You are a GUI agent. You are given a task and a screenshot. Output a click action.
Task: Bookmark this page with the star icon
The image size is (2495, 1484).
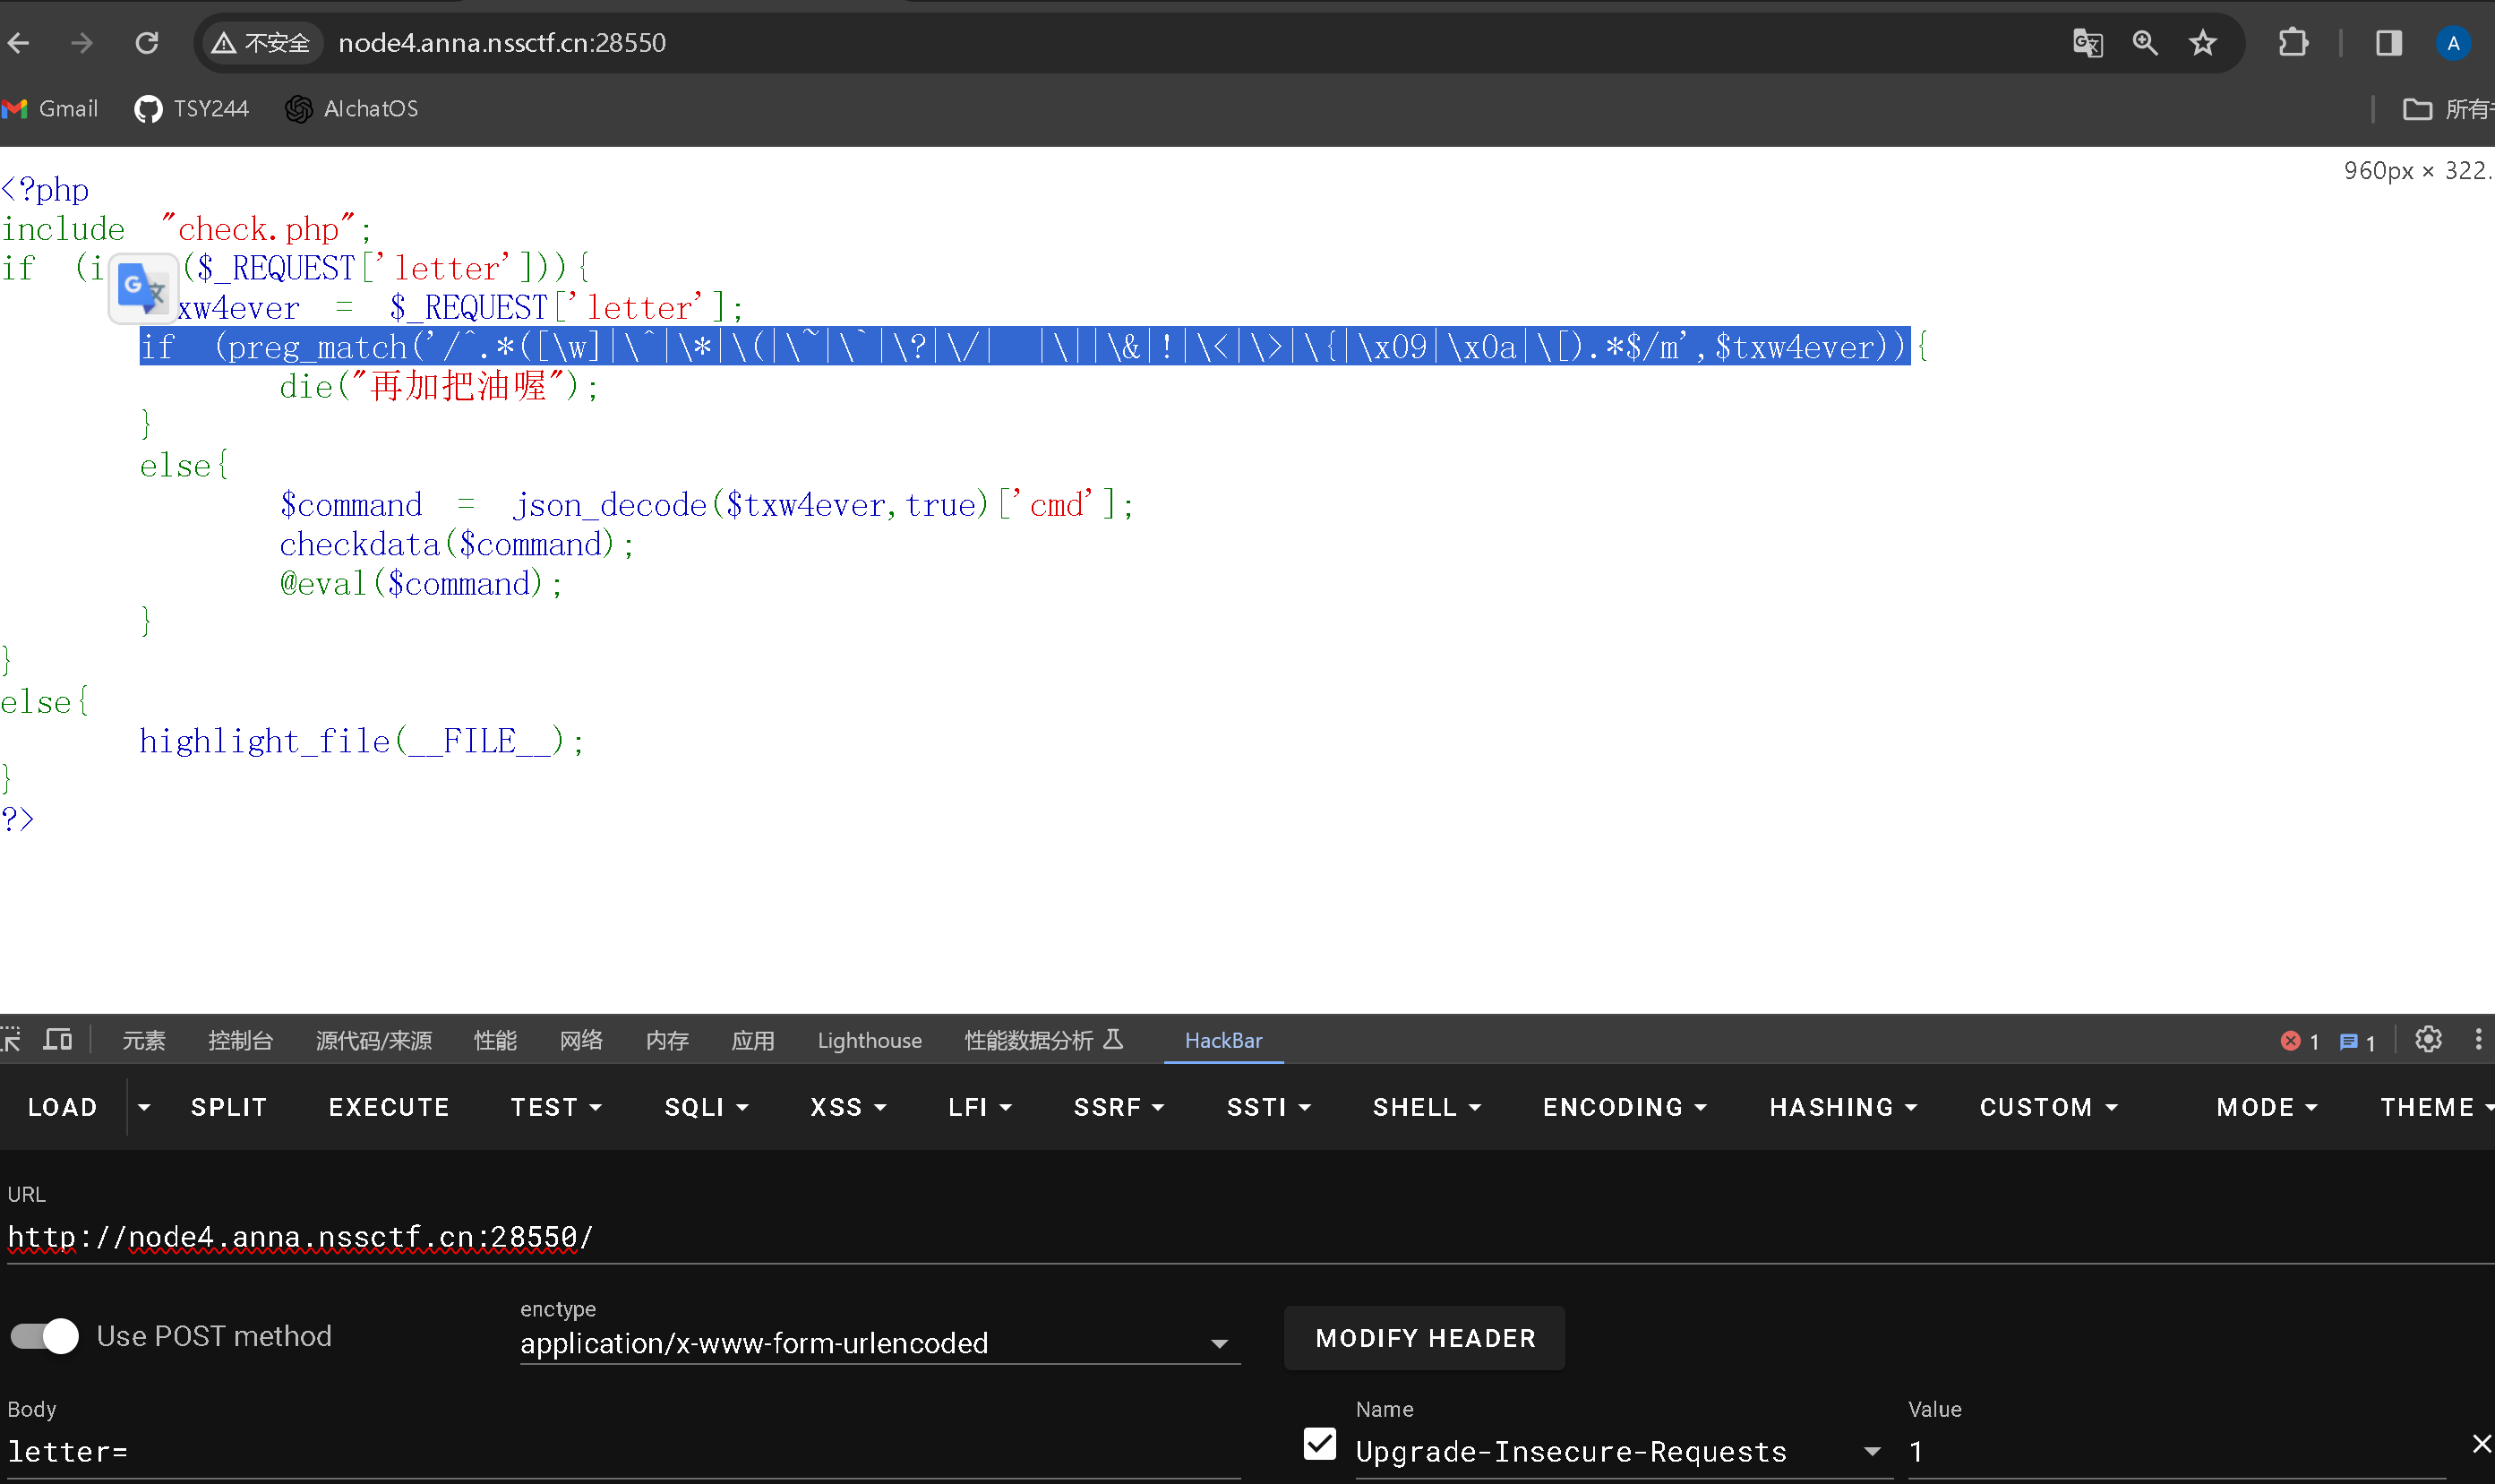click(2202, 43)
